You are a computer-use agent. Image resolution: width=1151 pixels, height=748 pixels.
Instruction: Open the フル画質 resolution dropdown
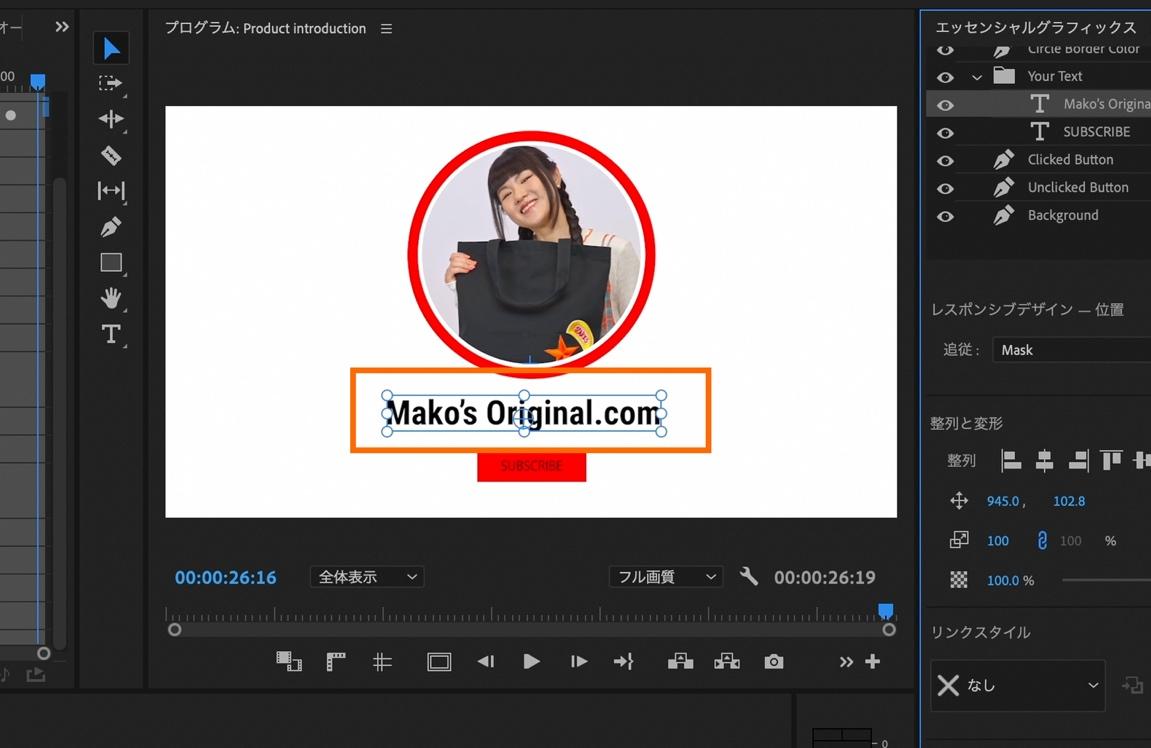click(666, 576)
